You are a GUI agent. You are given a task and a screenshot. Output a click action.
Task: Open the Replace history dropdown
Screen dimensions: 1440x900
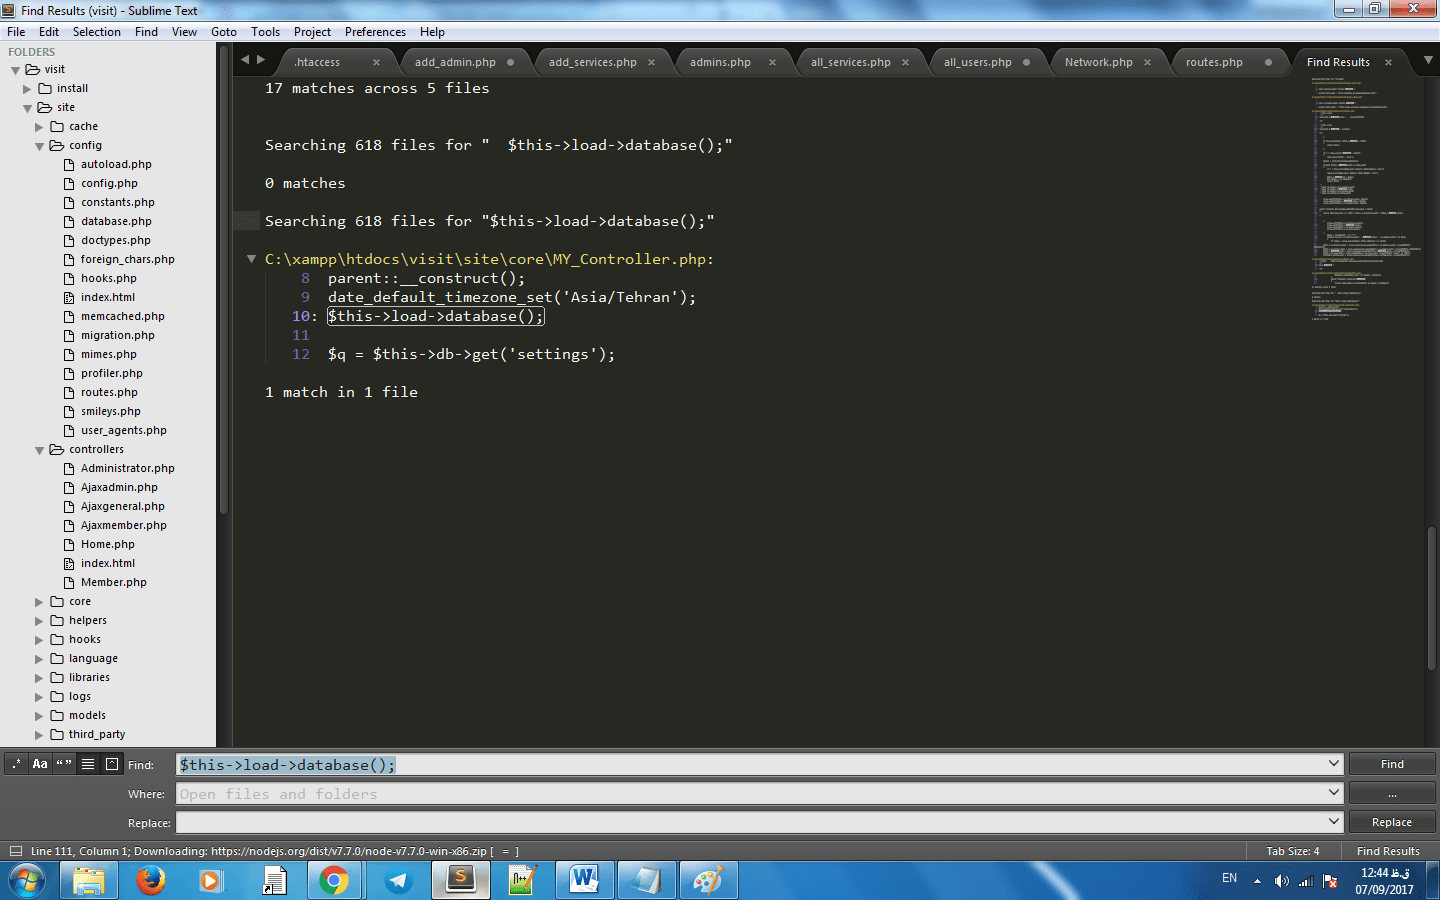(x=1334, y=822)
